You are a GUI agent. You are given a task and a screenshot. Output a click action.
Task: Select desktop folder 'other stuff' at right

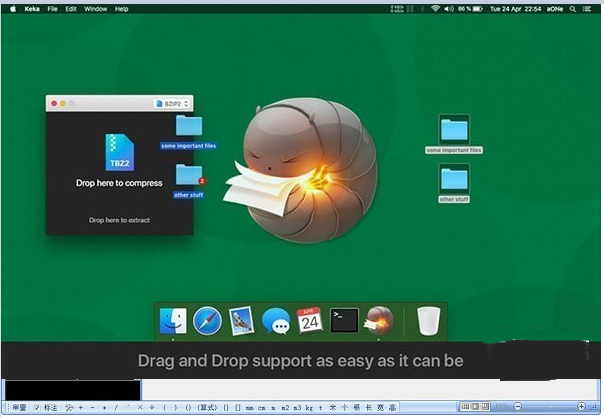[x=454, y=183]
